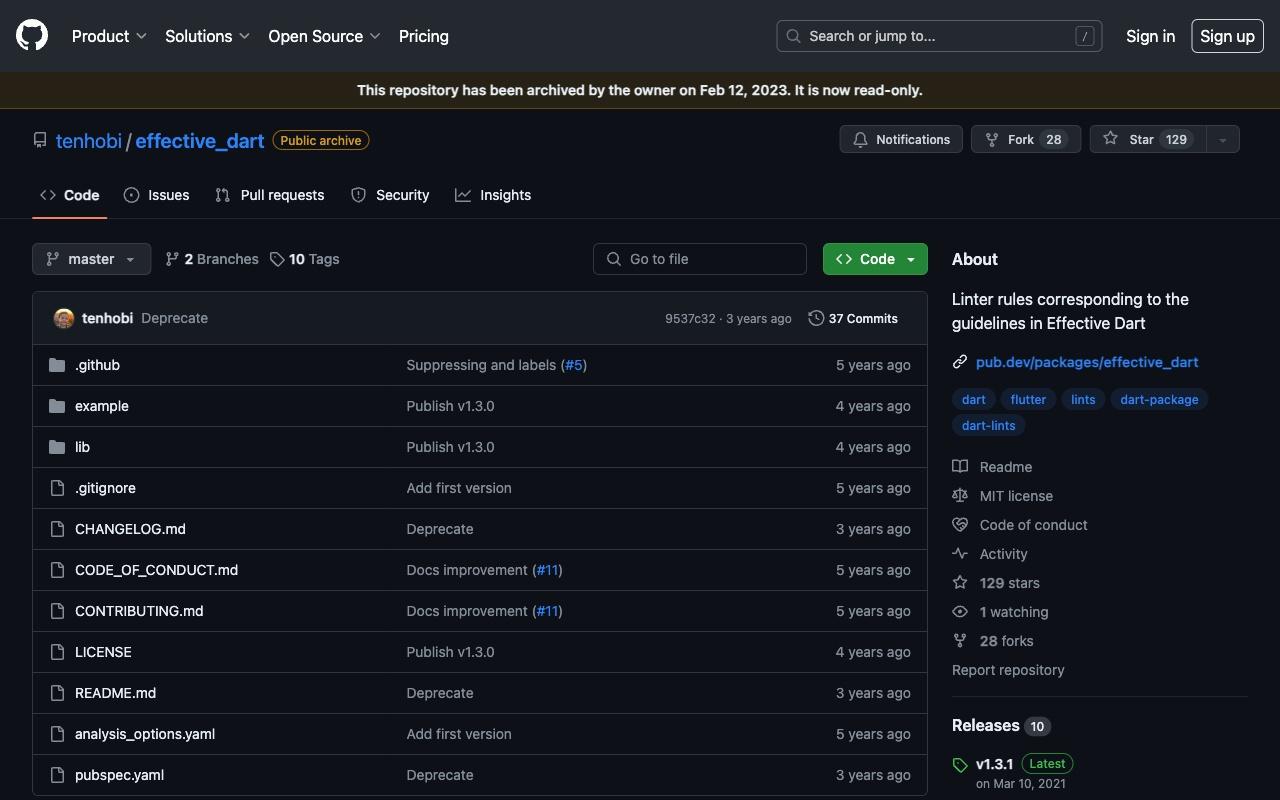Screen dimensions: 1280x800
Task: Click the book icon next to Readme
Action: [x=960, y=467]
